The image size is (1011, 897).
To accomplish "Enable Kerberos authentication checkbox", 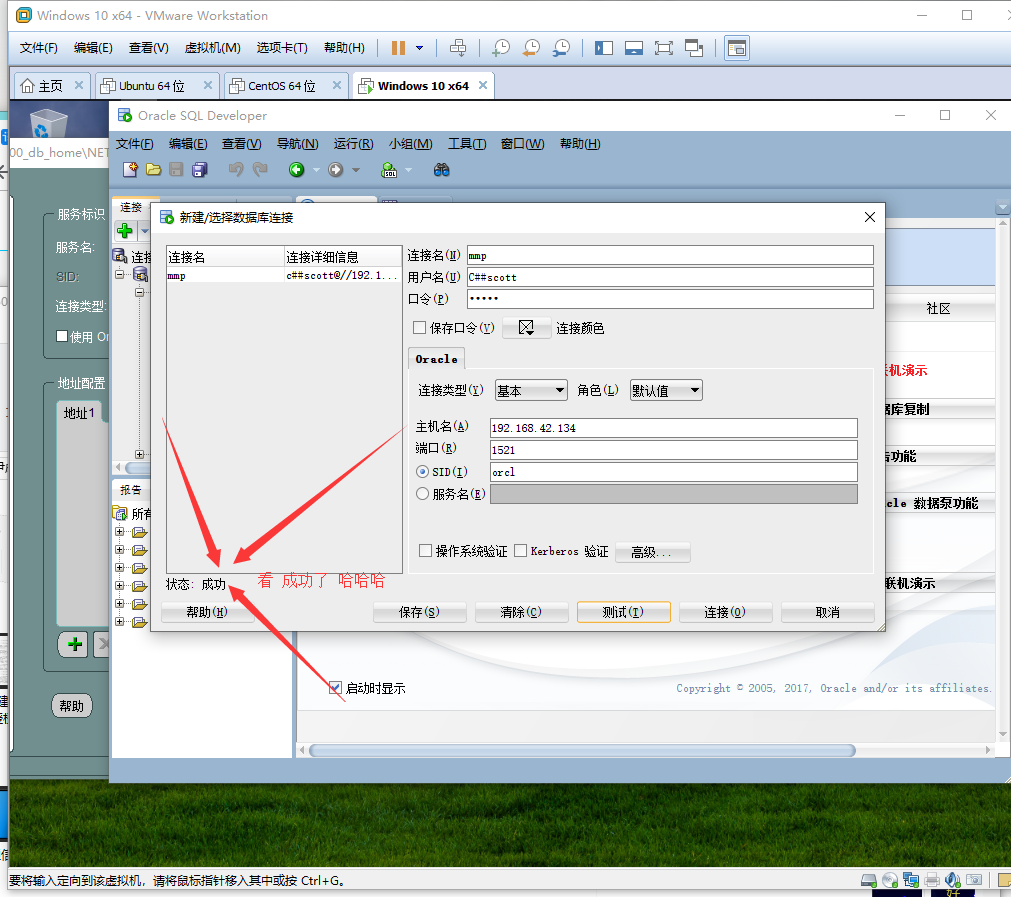I will click(x=520, y=550).
